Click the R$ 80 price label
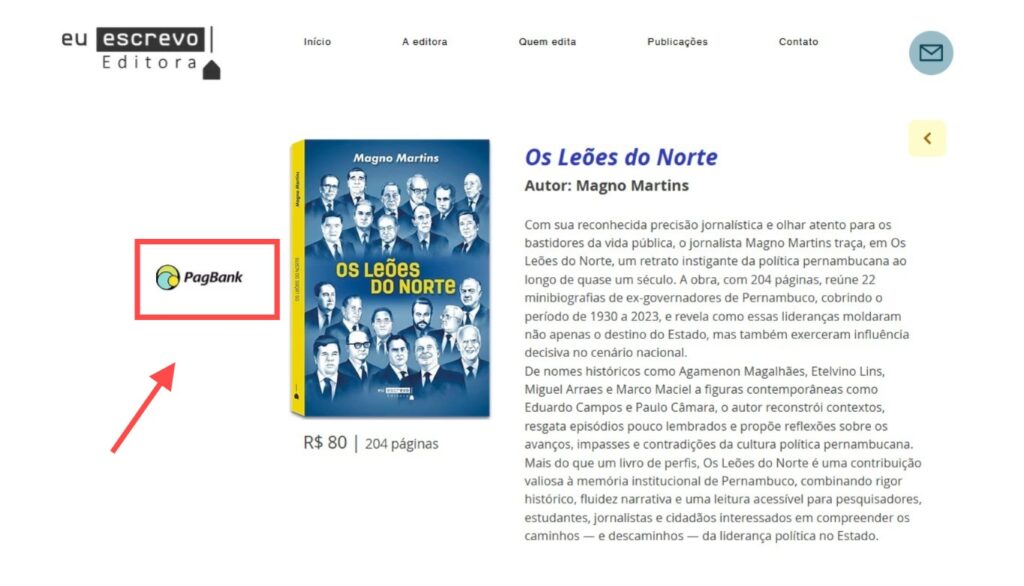This screenshot has width=1024, height=586. [x=325, y=443]
